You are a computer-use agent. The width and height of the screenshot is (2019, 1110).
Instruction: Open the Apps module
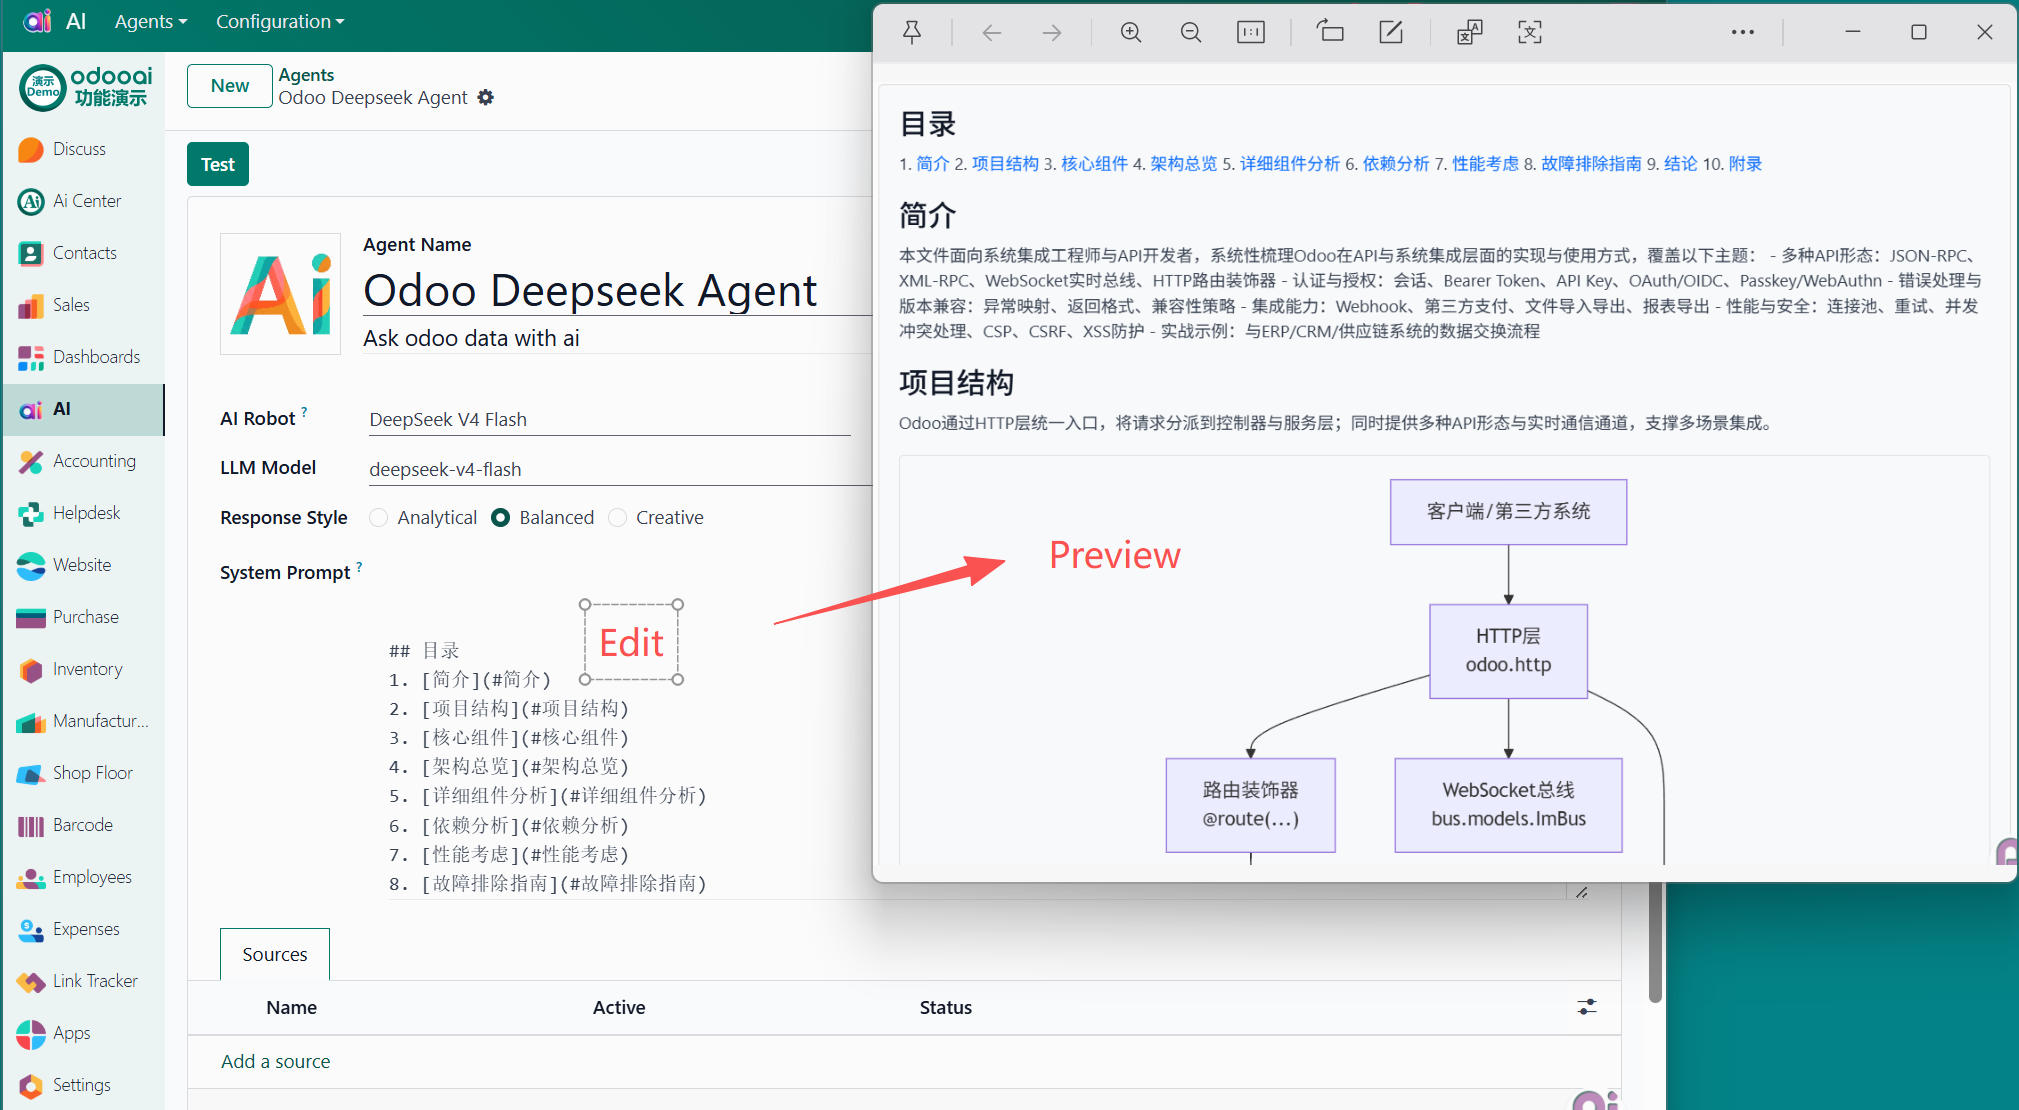[83, 1033]
